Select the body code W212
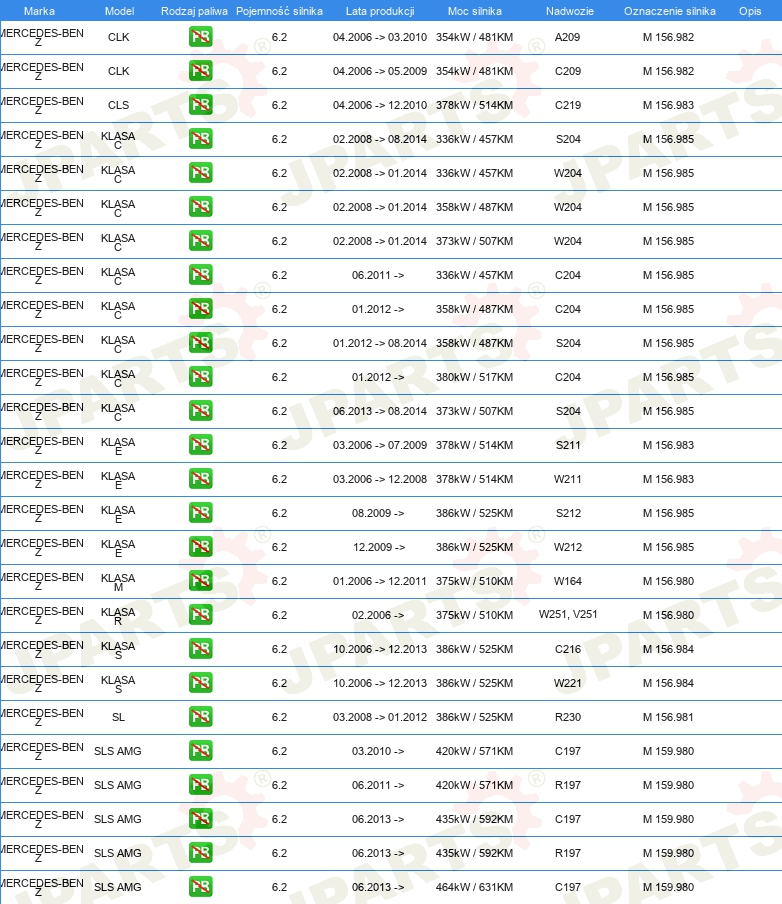782x904 pixels. coord(567,547)
